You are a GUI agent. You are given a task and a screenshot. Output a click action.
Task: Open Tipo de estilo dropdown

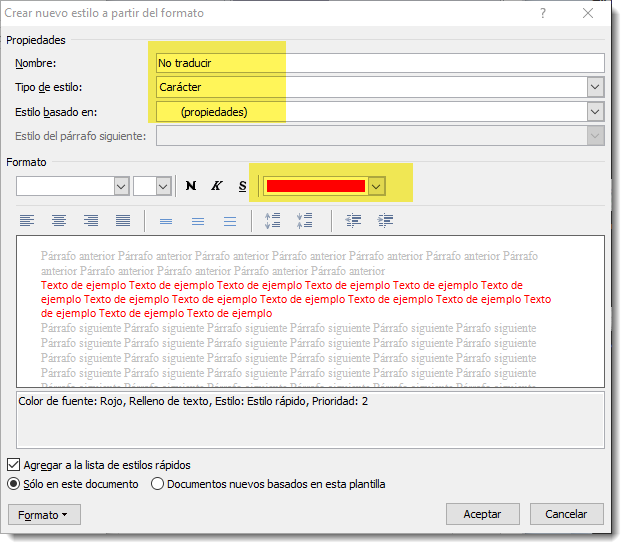pos(595,87)
